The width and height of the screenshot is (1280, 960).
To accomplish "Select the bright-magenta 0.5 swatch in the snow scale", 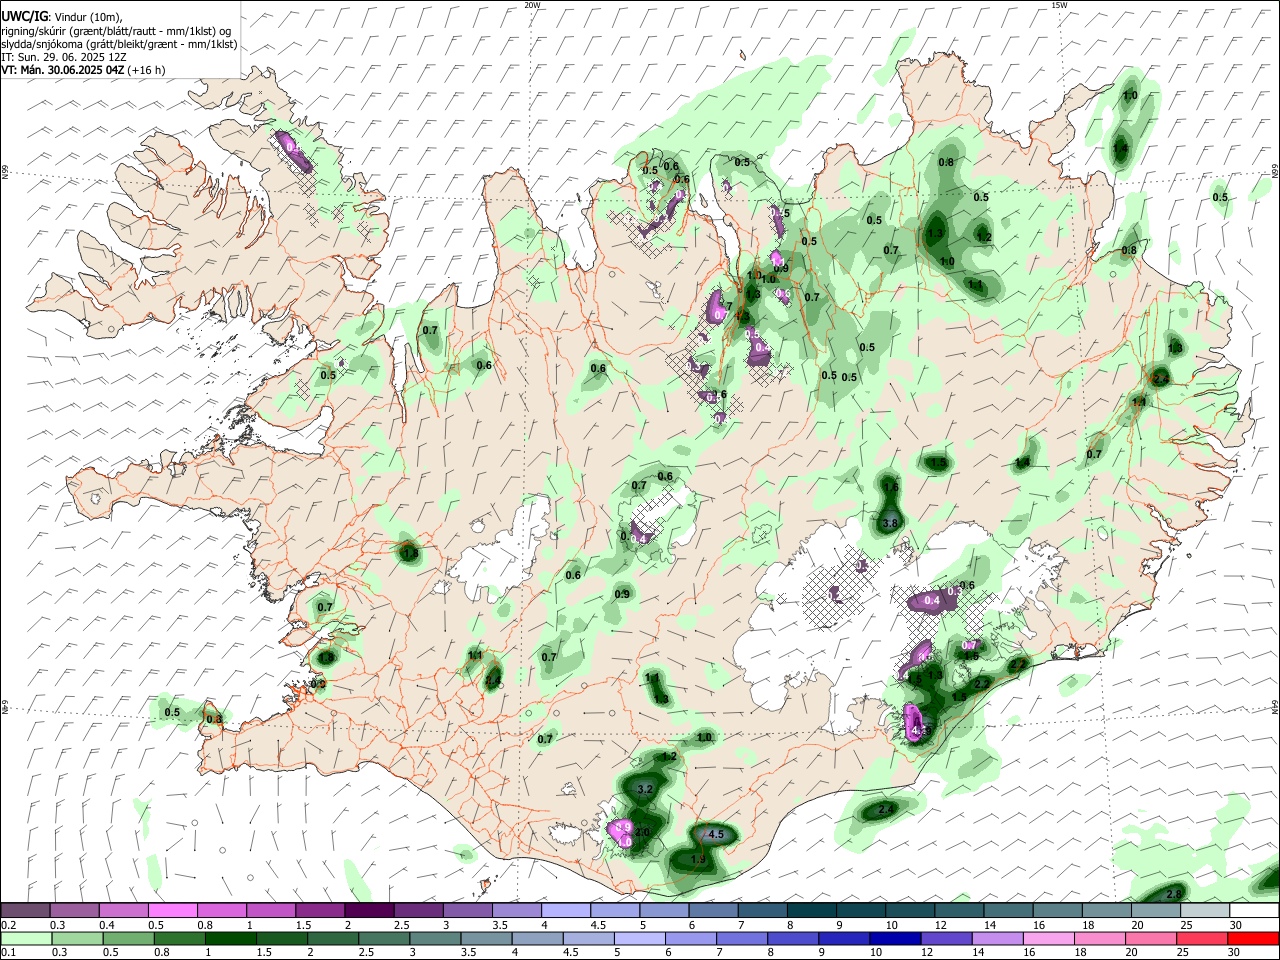I will coord(172,911).
